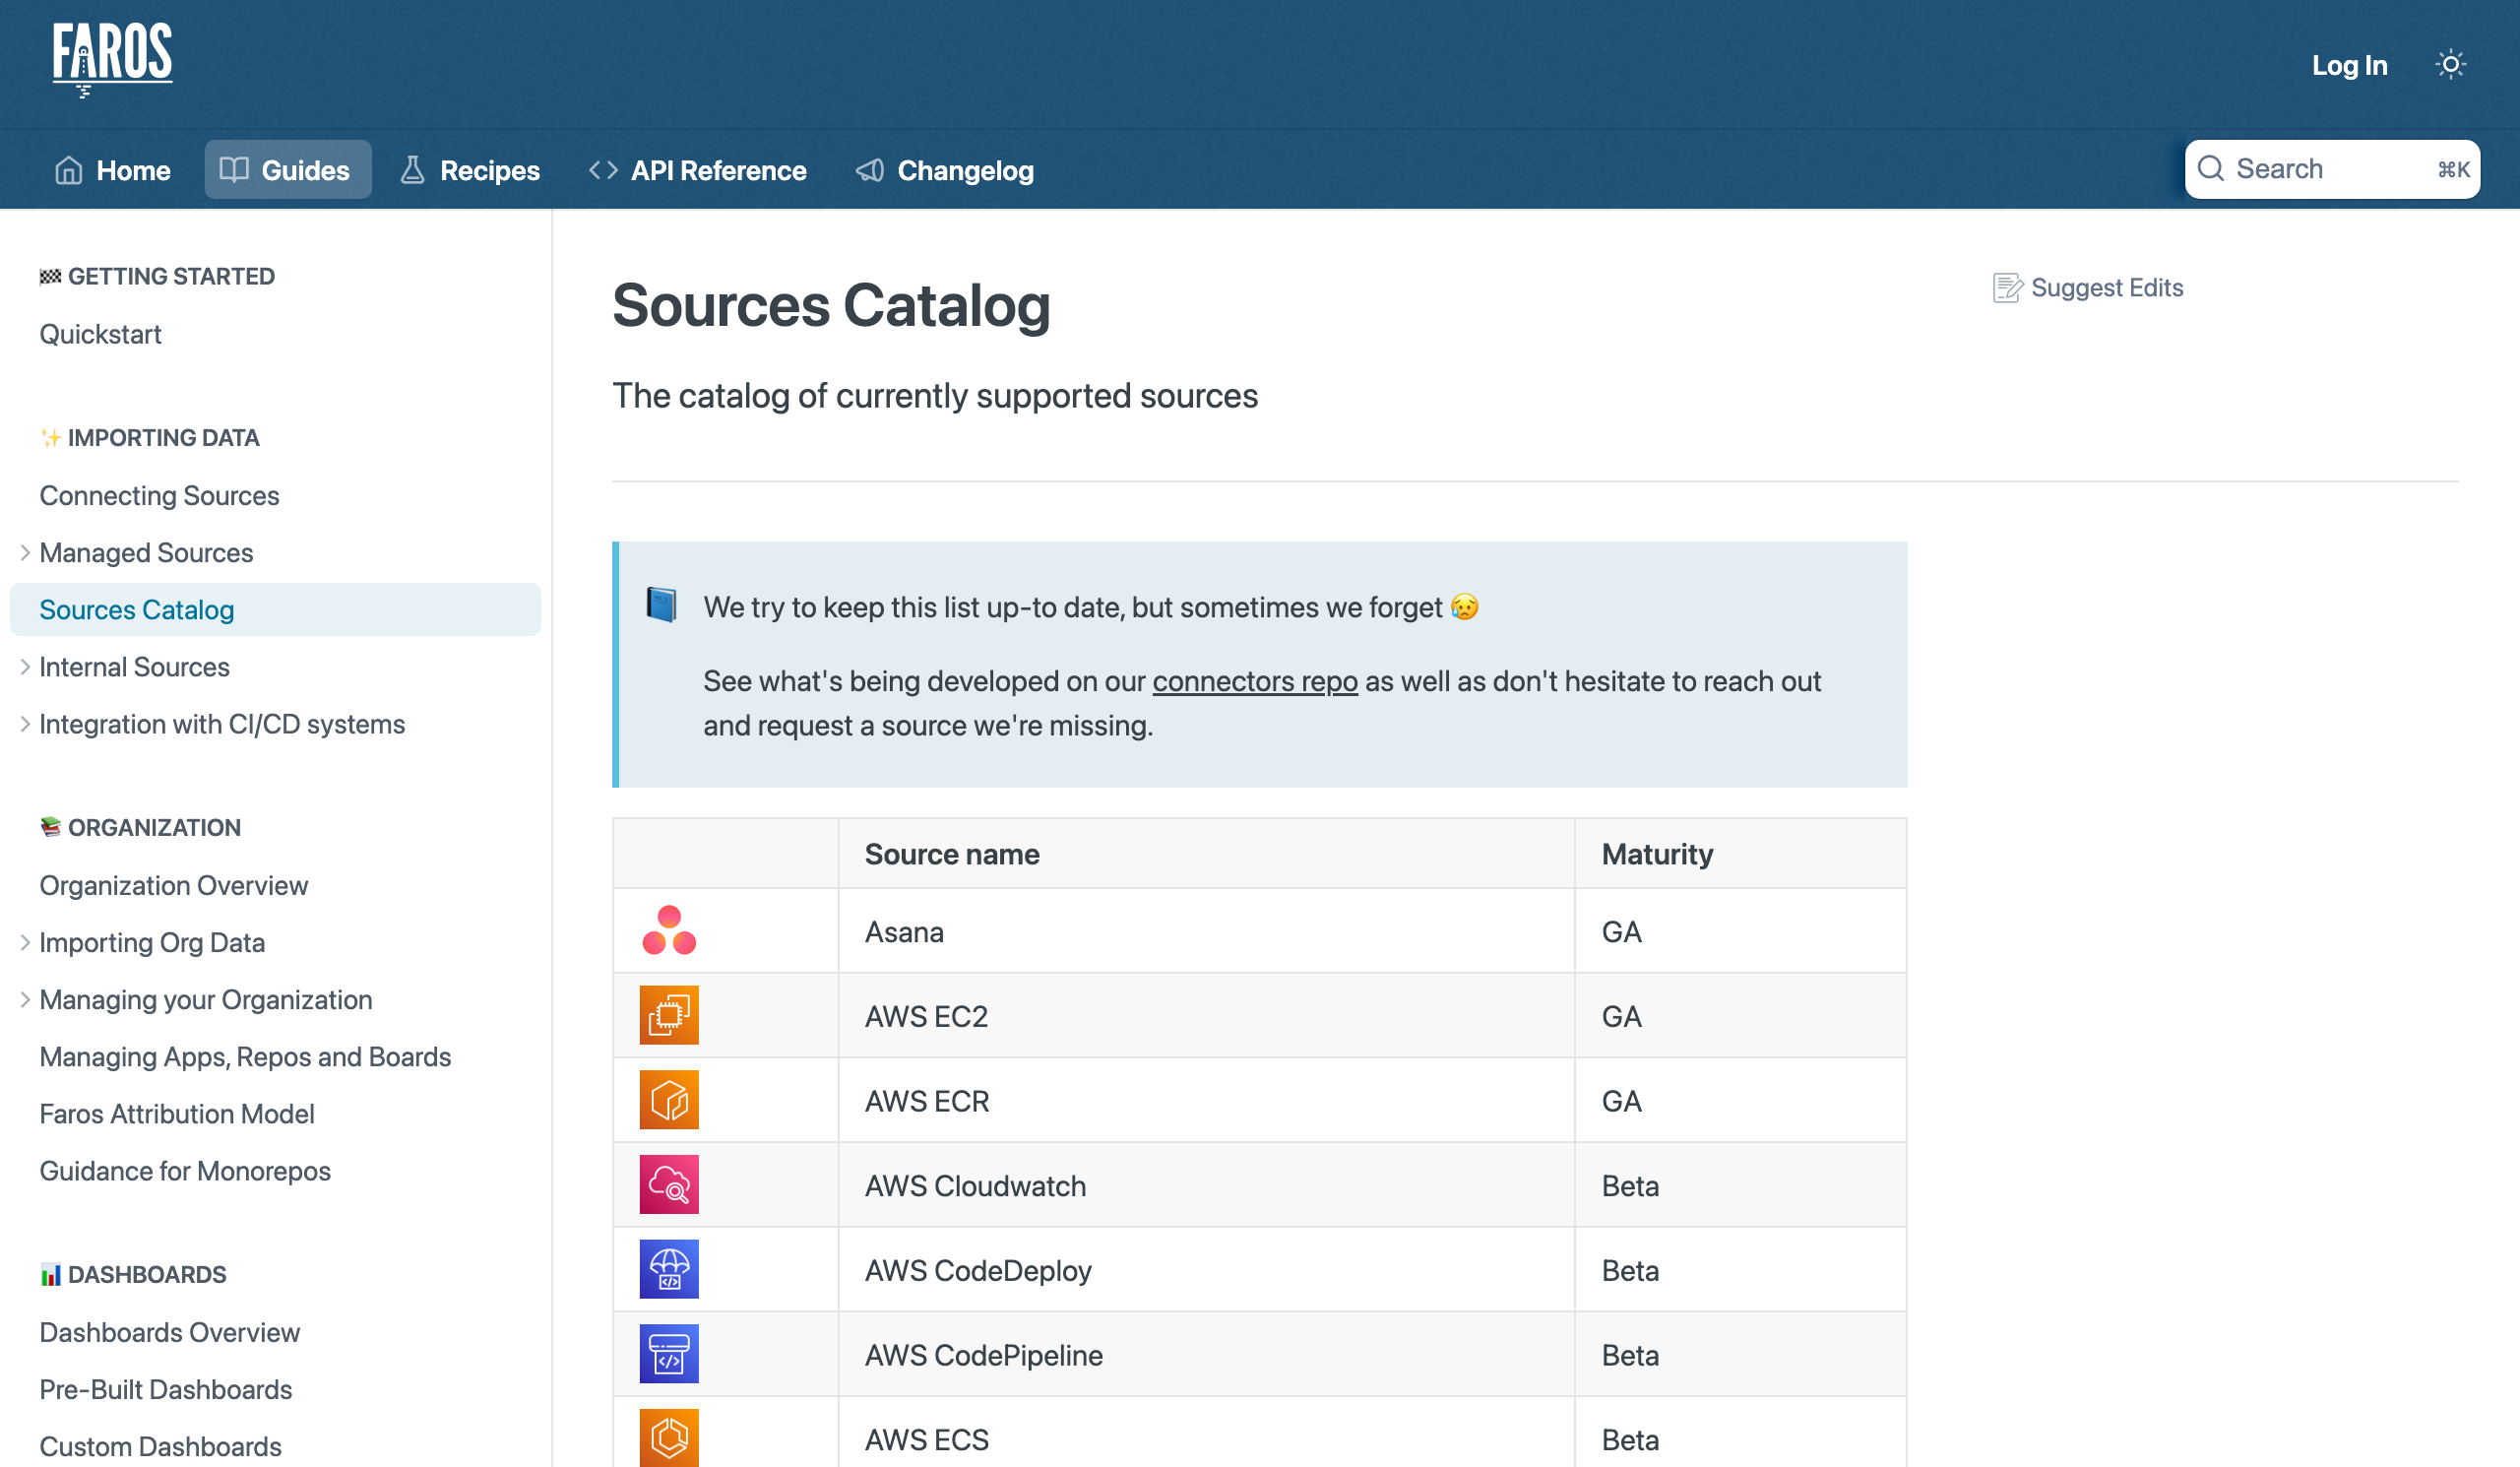Toggle the light/dark theme sun icon

coord(2450,65)
